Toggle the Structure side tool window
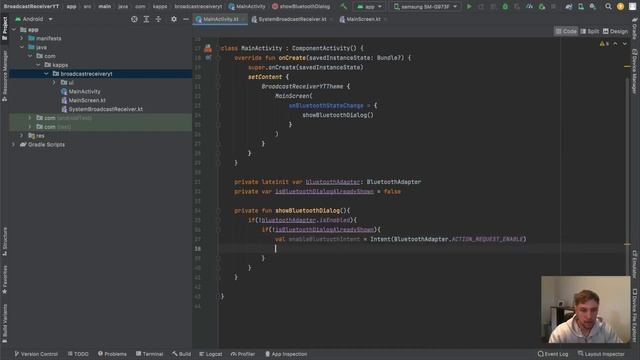The height and width of the screenshot is (360, 640). coord(5,242)
